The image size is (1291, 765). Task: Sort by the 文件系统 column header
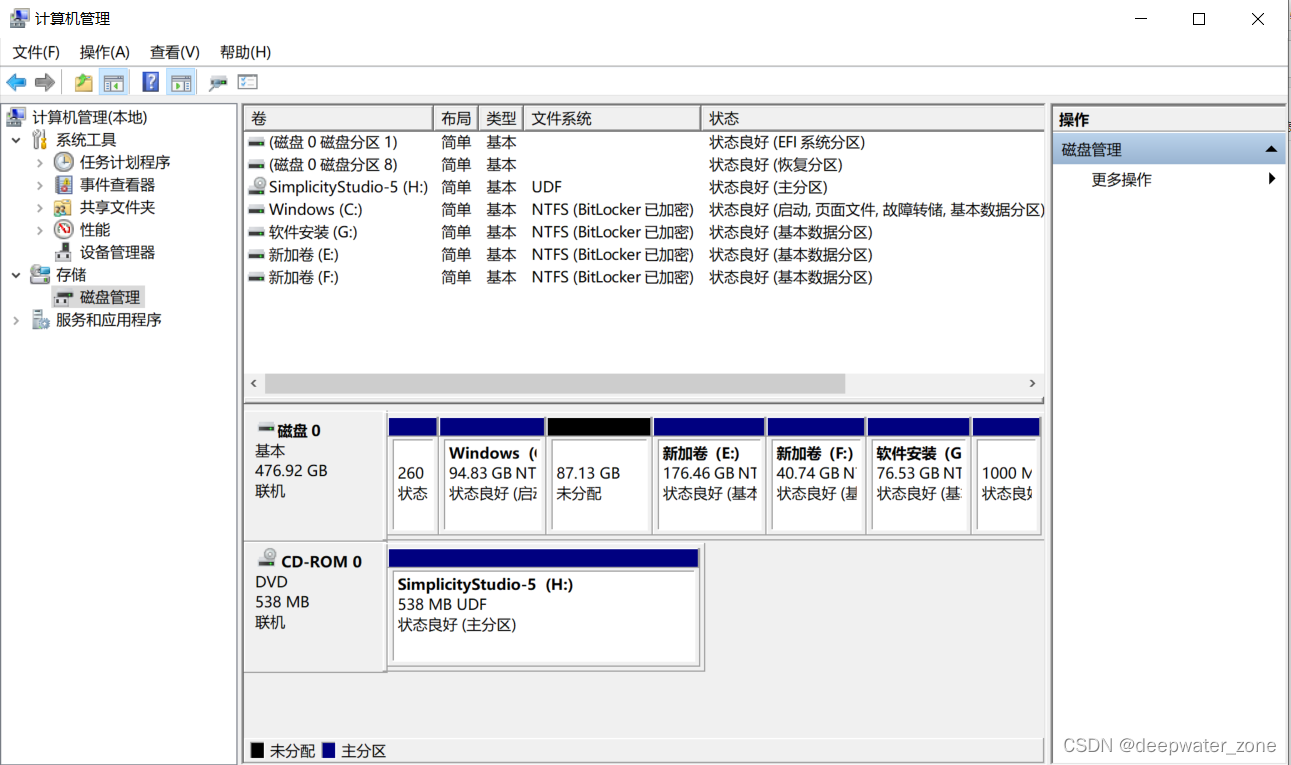[612, 118]
